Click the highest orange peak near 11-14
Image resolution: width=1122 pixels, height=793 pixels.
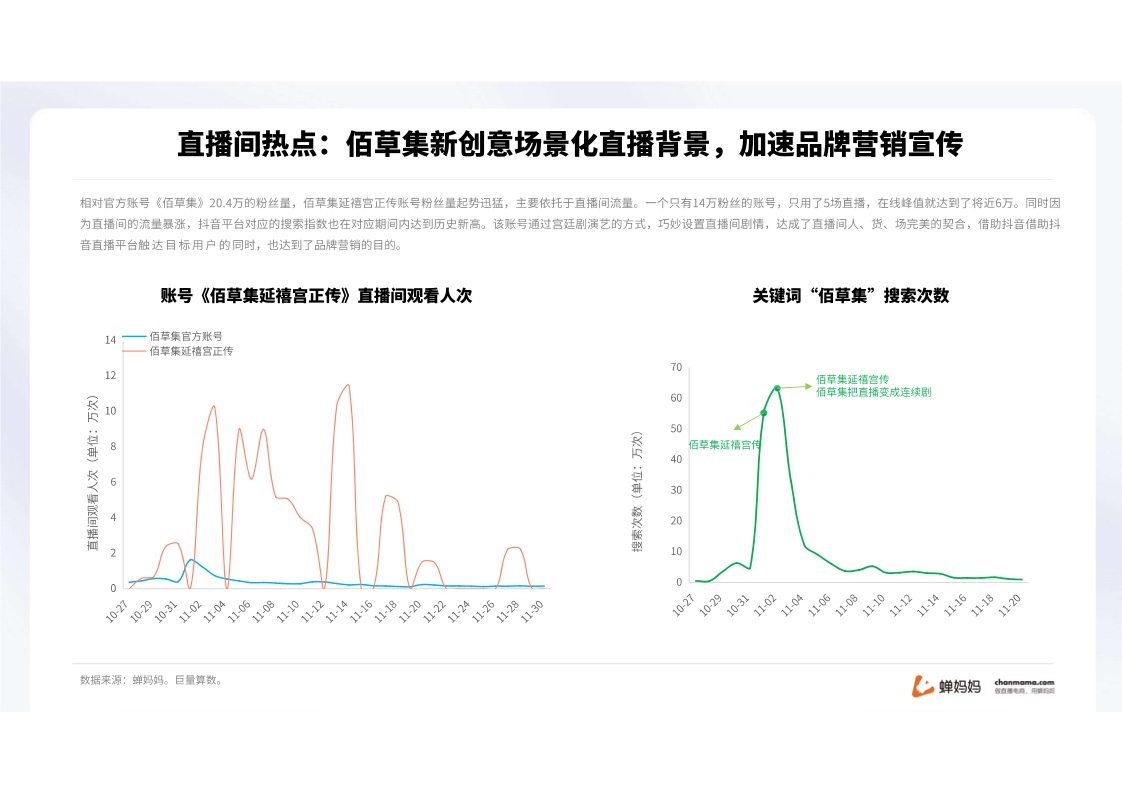[347, 385]
